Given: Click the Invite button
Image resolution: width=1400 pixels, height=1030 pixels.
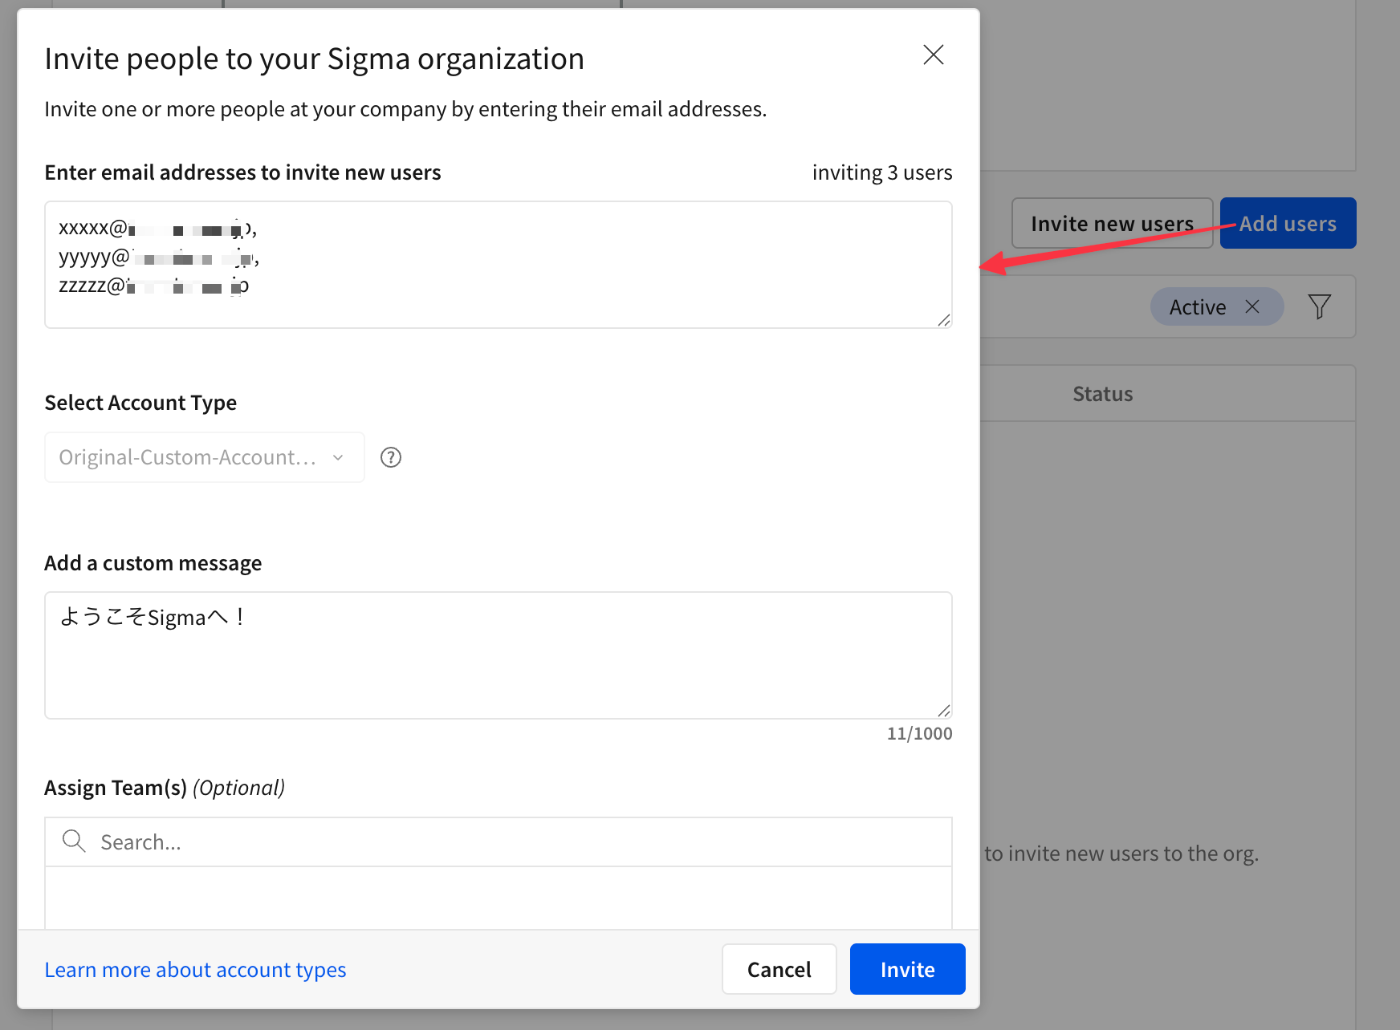Looking at the screenshot, I should 907,969.
